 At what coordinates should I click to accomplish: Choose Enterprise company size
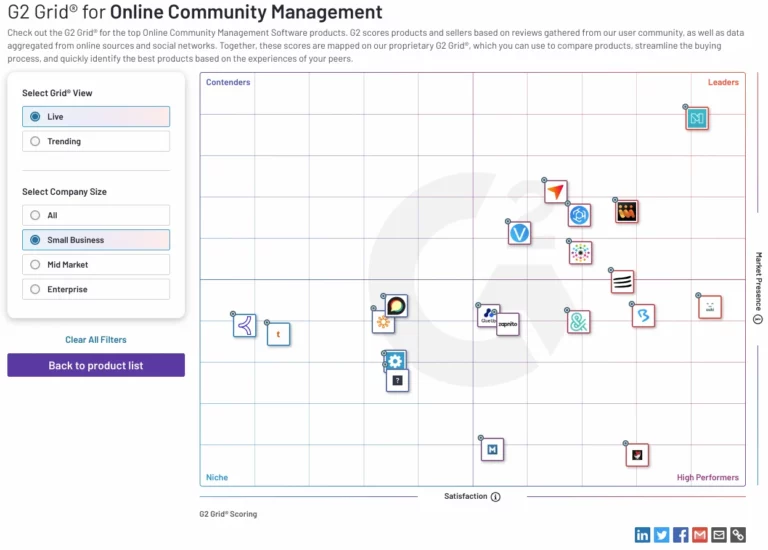point(96,289)
